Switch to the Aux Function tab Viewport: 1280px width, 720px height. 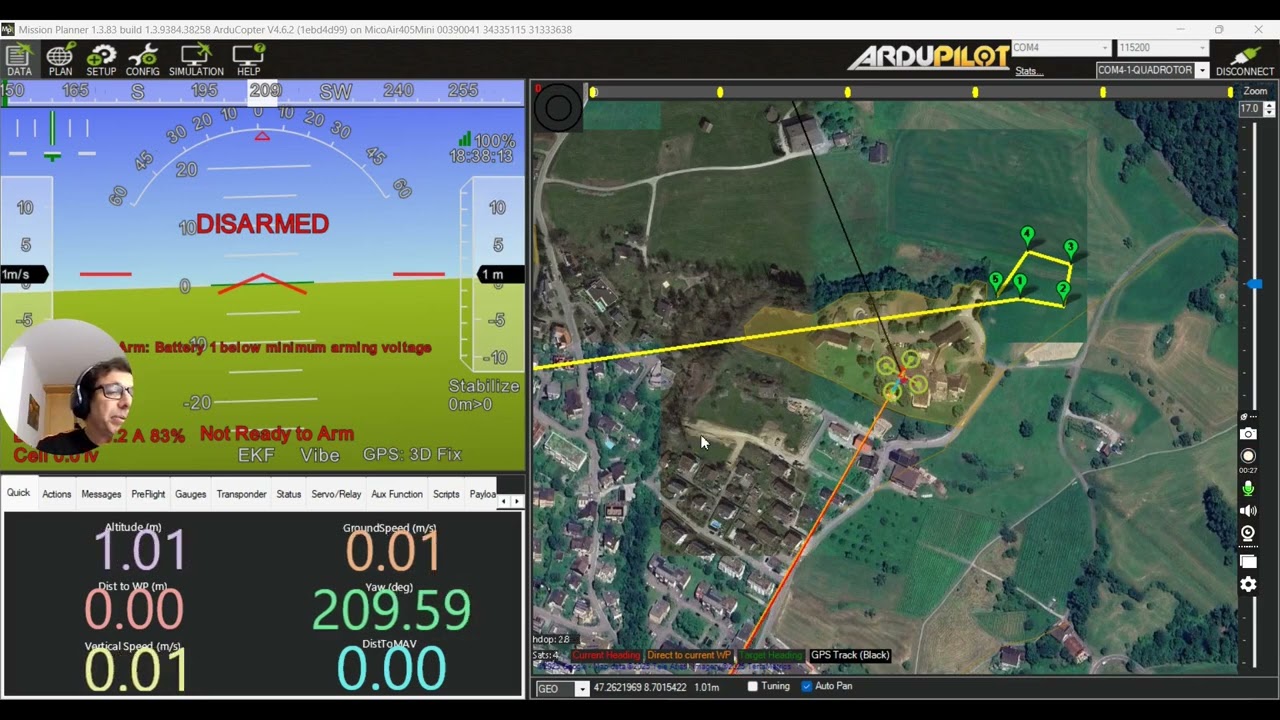[x=397, y=494]
